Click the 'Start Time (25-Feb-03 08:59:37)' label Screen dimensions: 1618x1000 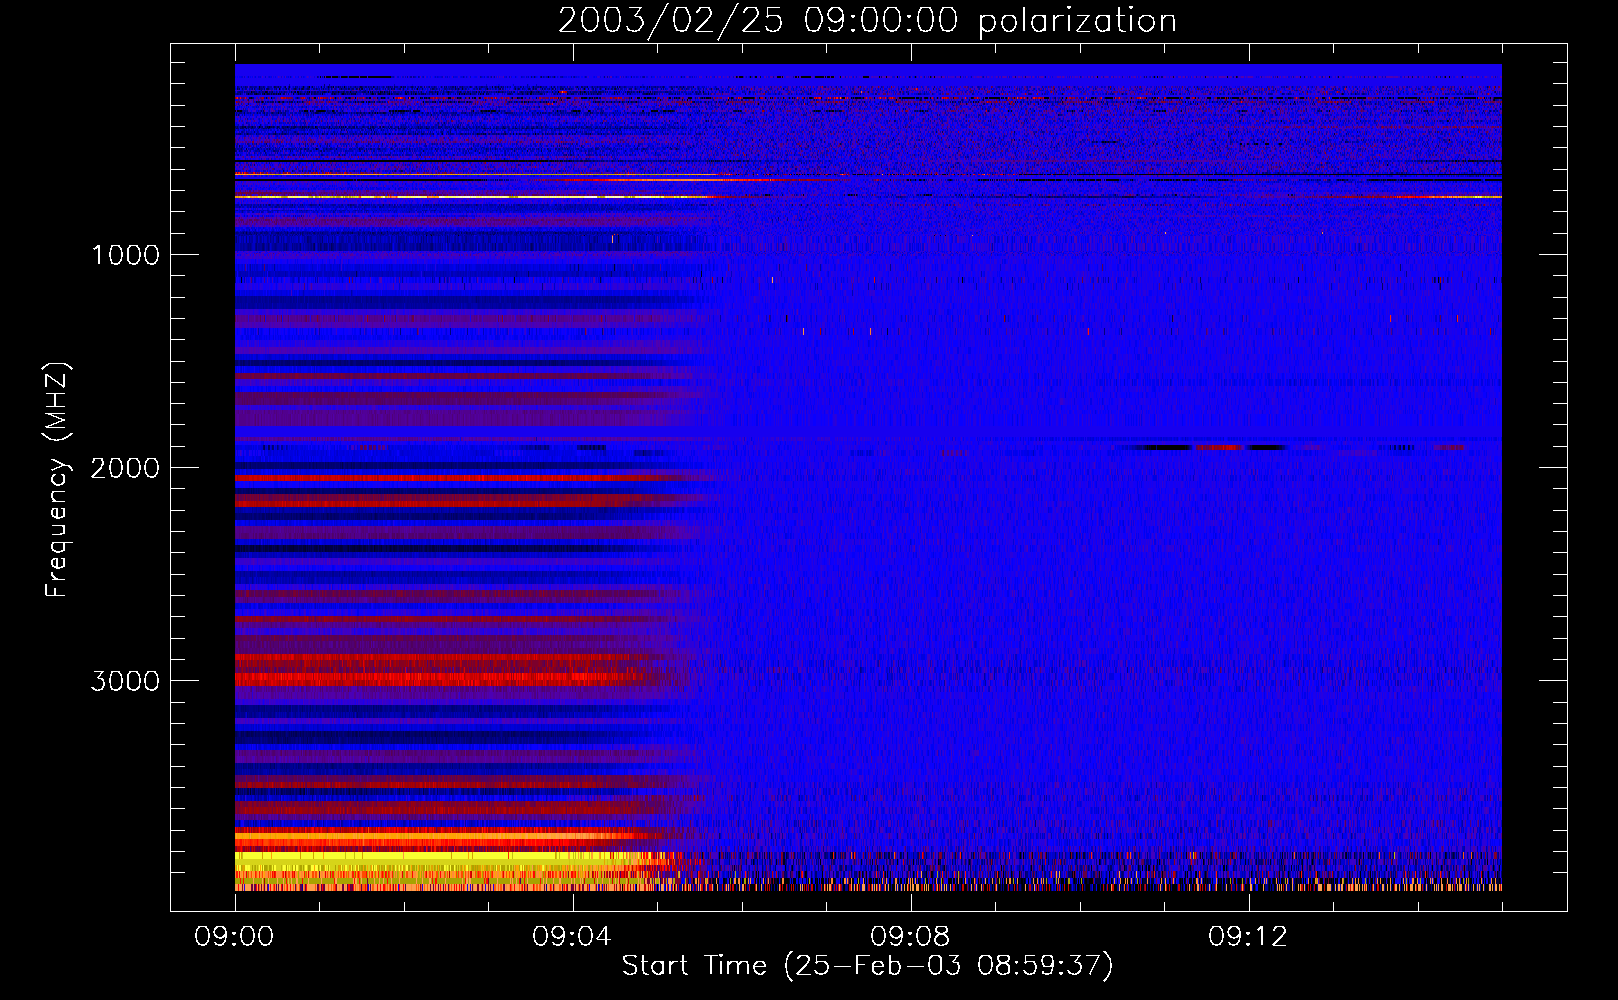click(x=867, y=965)
